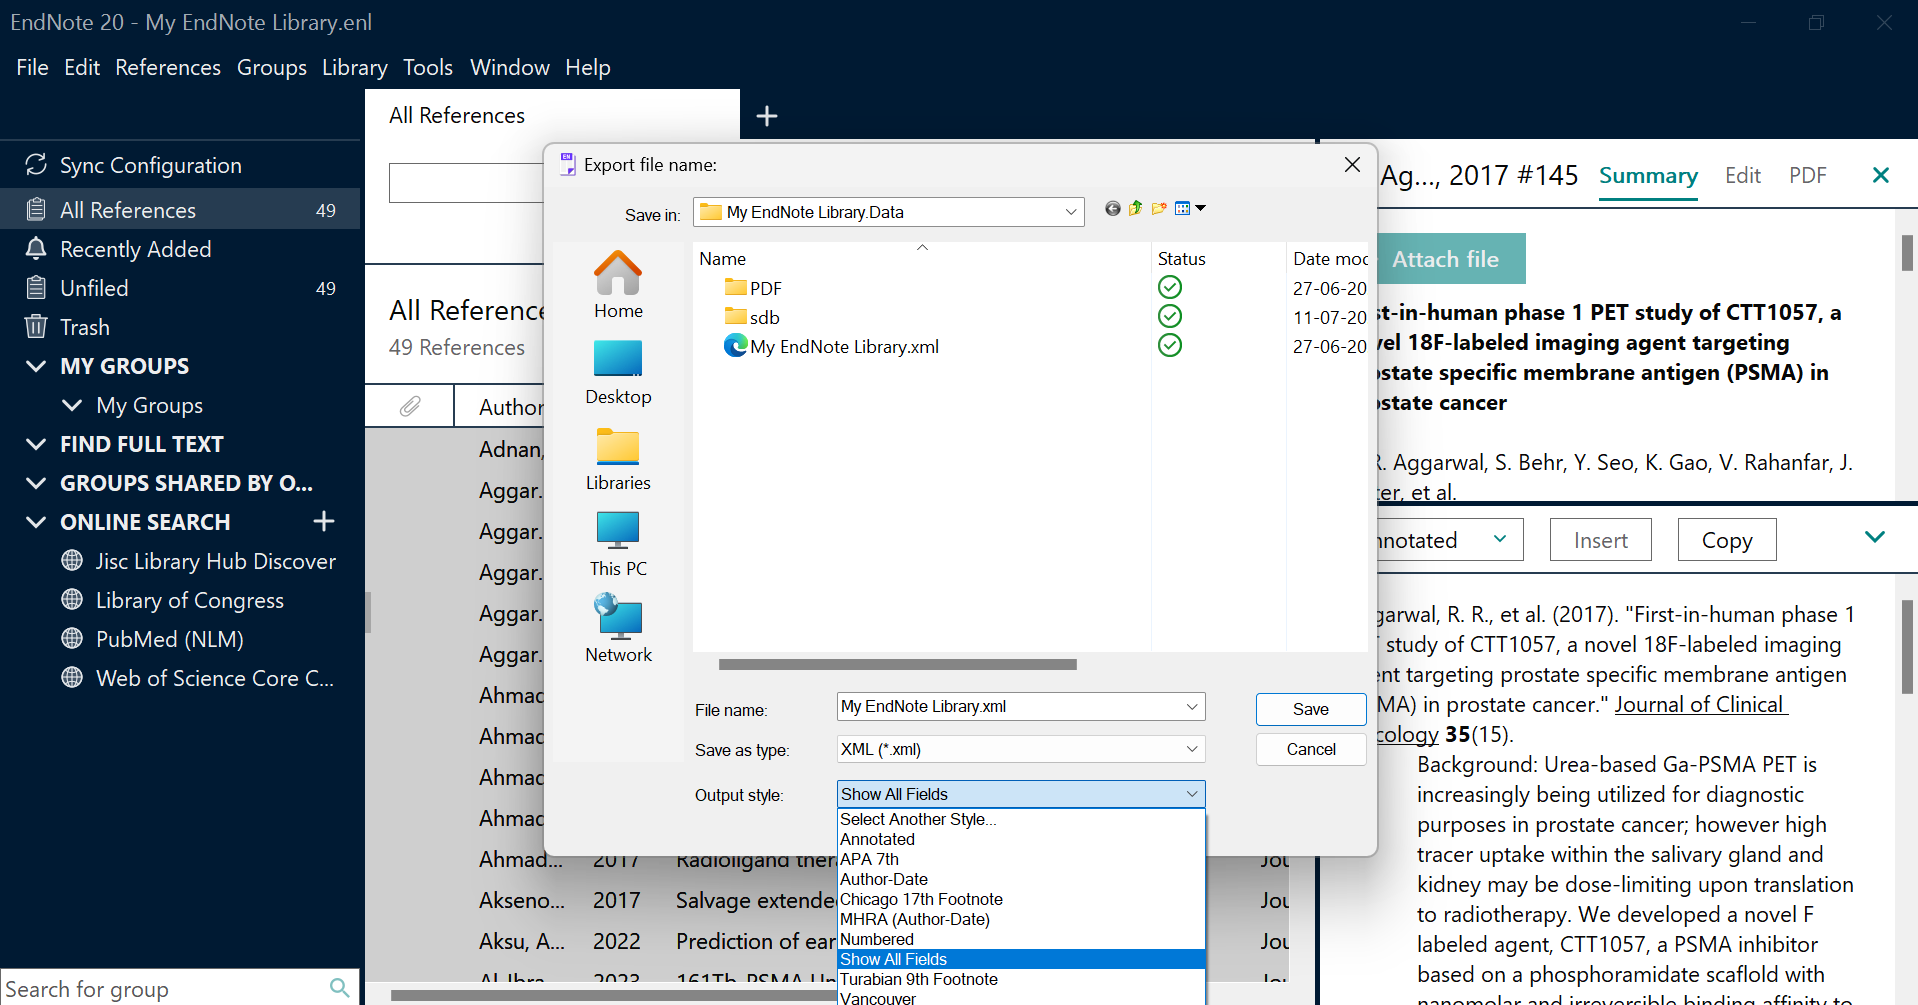The height and width of the screenshot is (1005, 1918).
Task: Click the globe icon beside PubMed (NLM)
Action: (72, 638)
